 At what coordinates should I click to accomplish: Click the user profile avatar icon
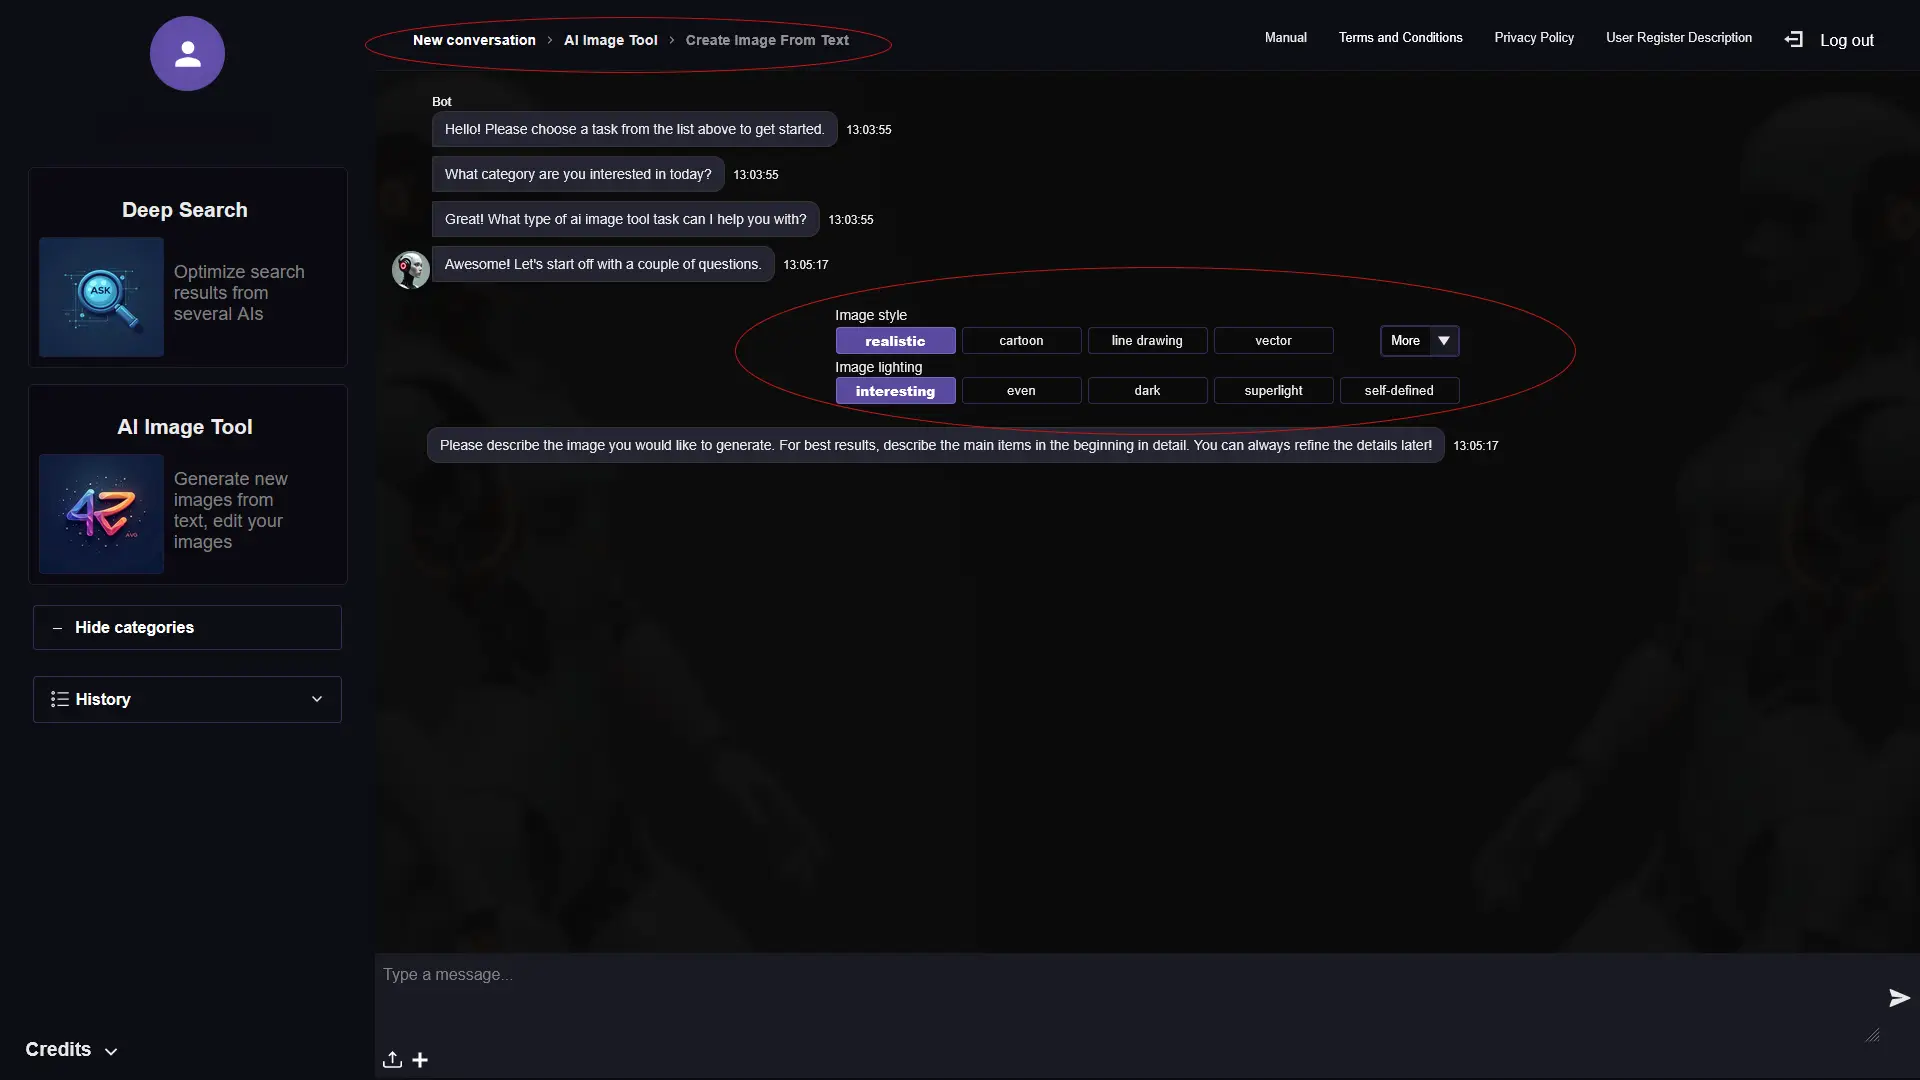coord(187,54)
